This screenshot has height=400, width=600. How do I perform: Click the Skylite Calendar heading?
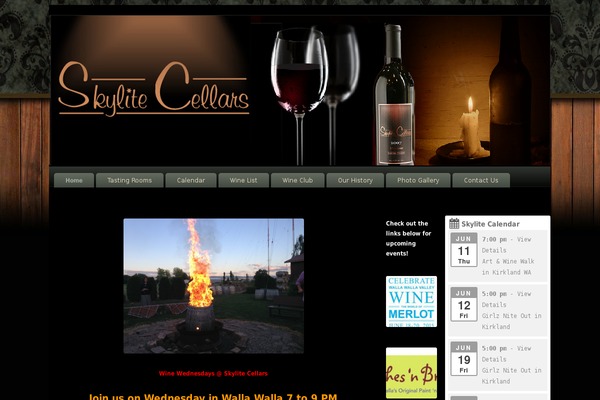coord(490,224)
